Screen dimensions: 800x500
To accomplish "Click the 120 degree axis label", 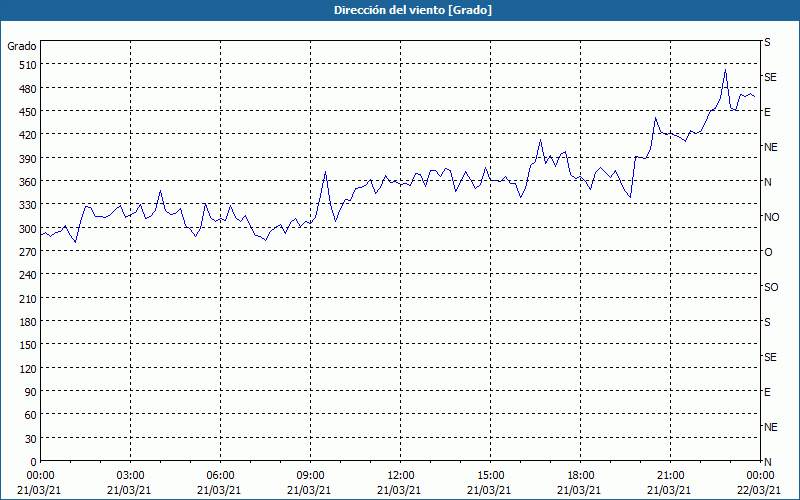I will 28,369.
